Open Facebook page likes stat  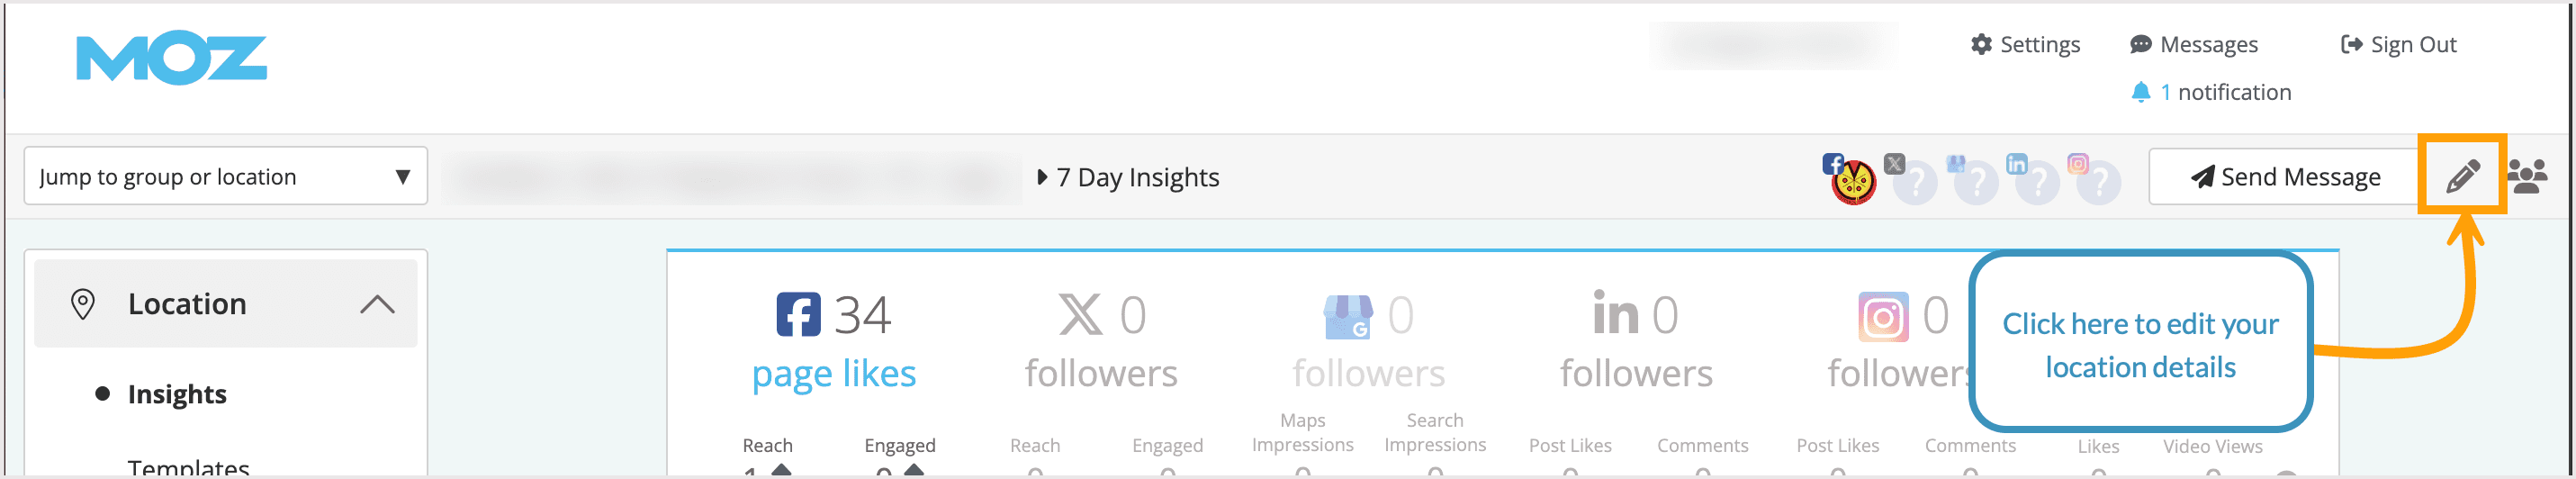click(x=833, y=373)
